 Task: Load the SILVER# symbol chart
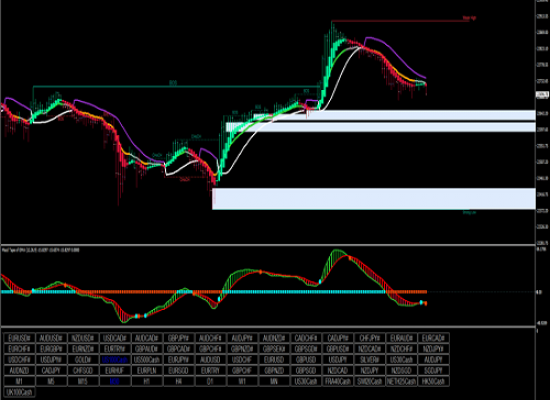pyautogui.click(x=369, y=360)
